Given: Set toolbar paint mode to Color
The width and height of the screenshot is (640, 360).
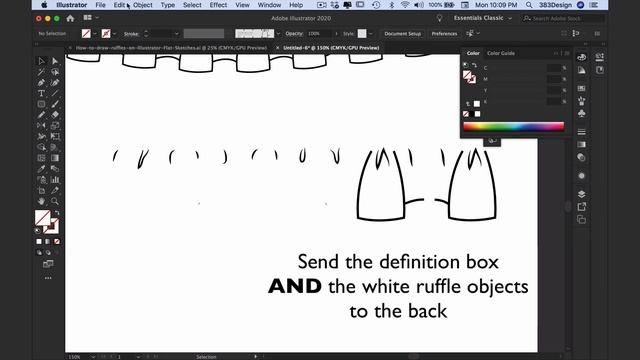Looking at the screenshot, I should (39, 242).
